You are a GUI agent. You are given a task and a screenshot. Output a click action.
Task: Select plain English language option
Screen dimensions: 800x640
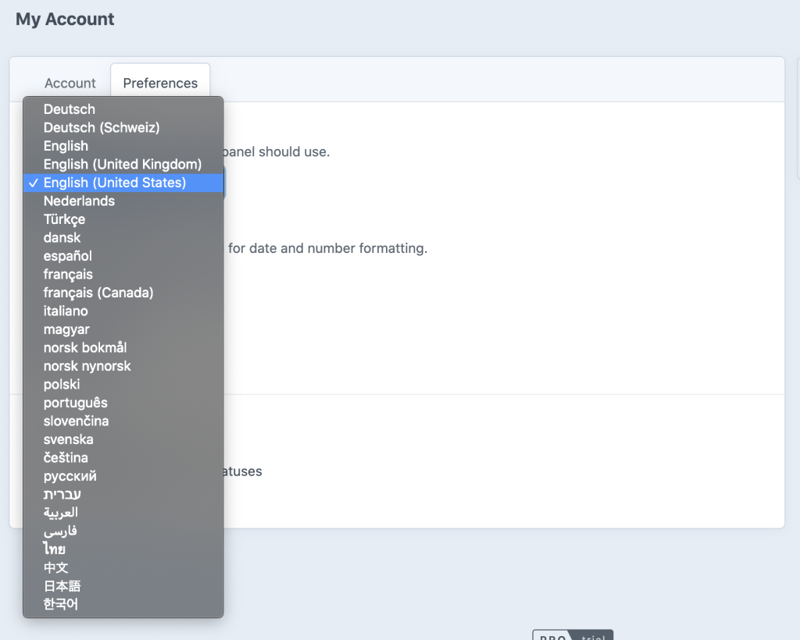66,146
